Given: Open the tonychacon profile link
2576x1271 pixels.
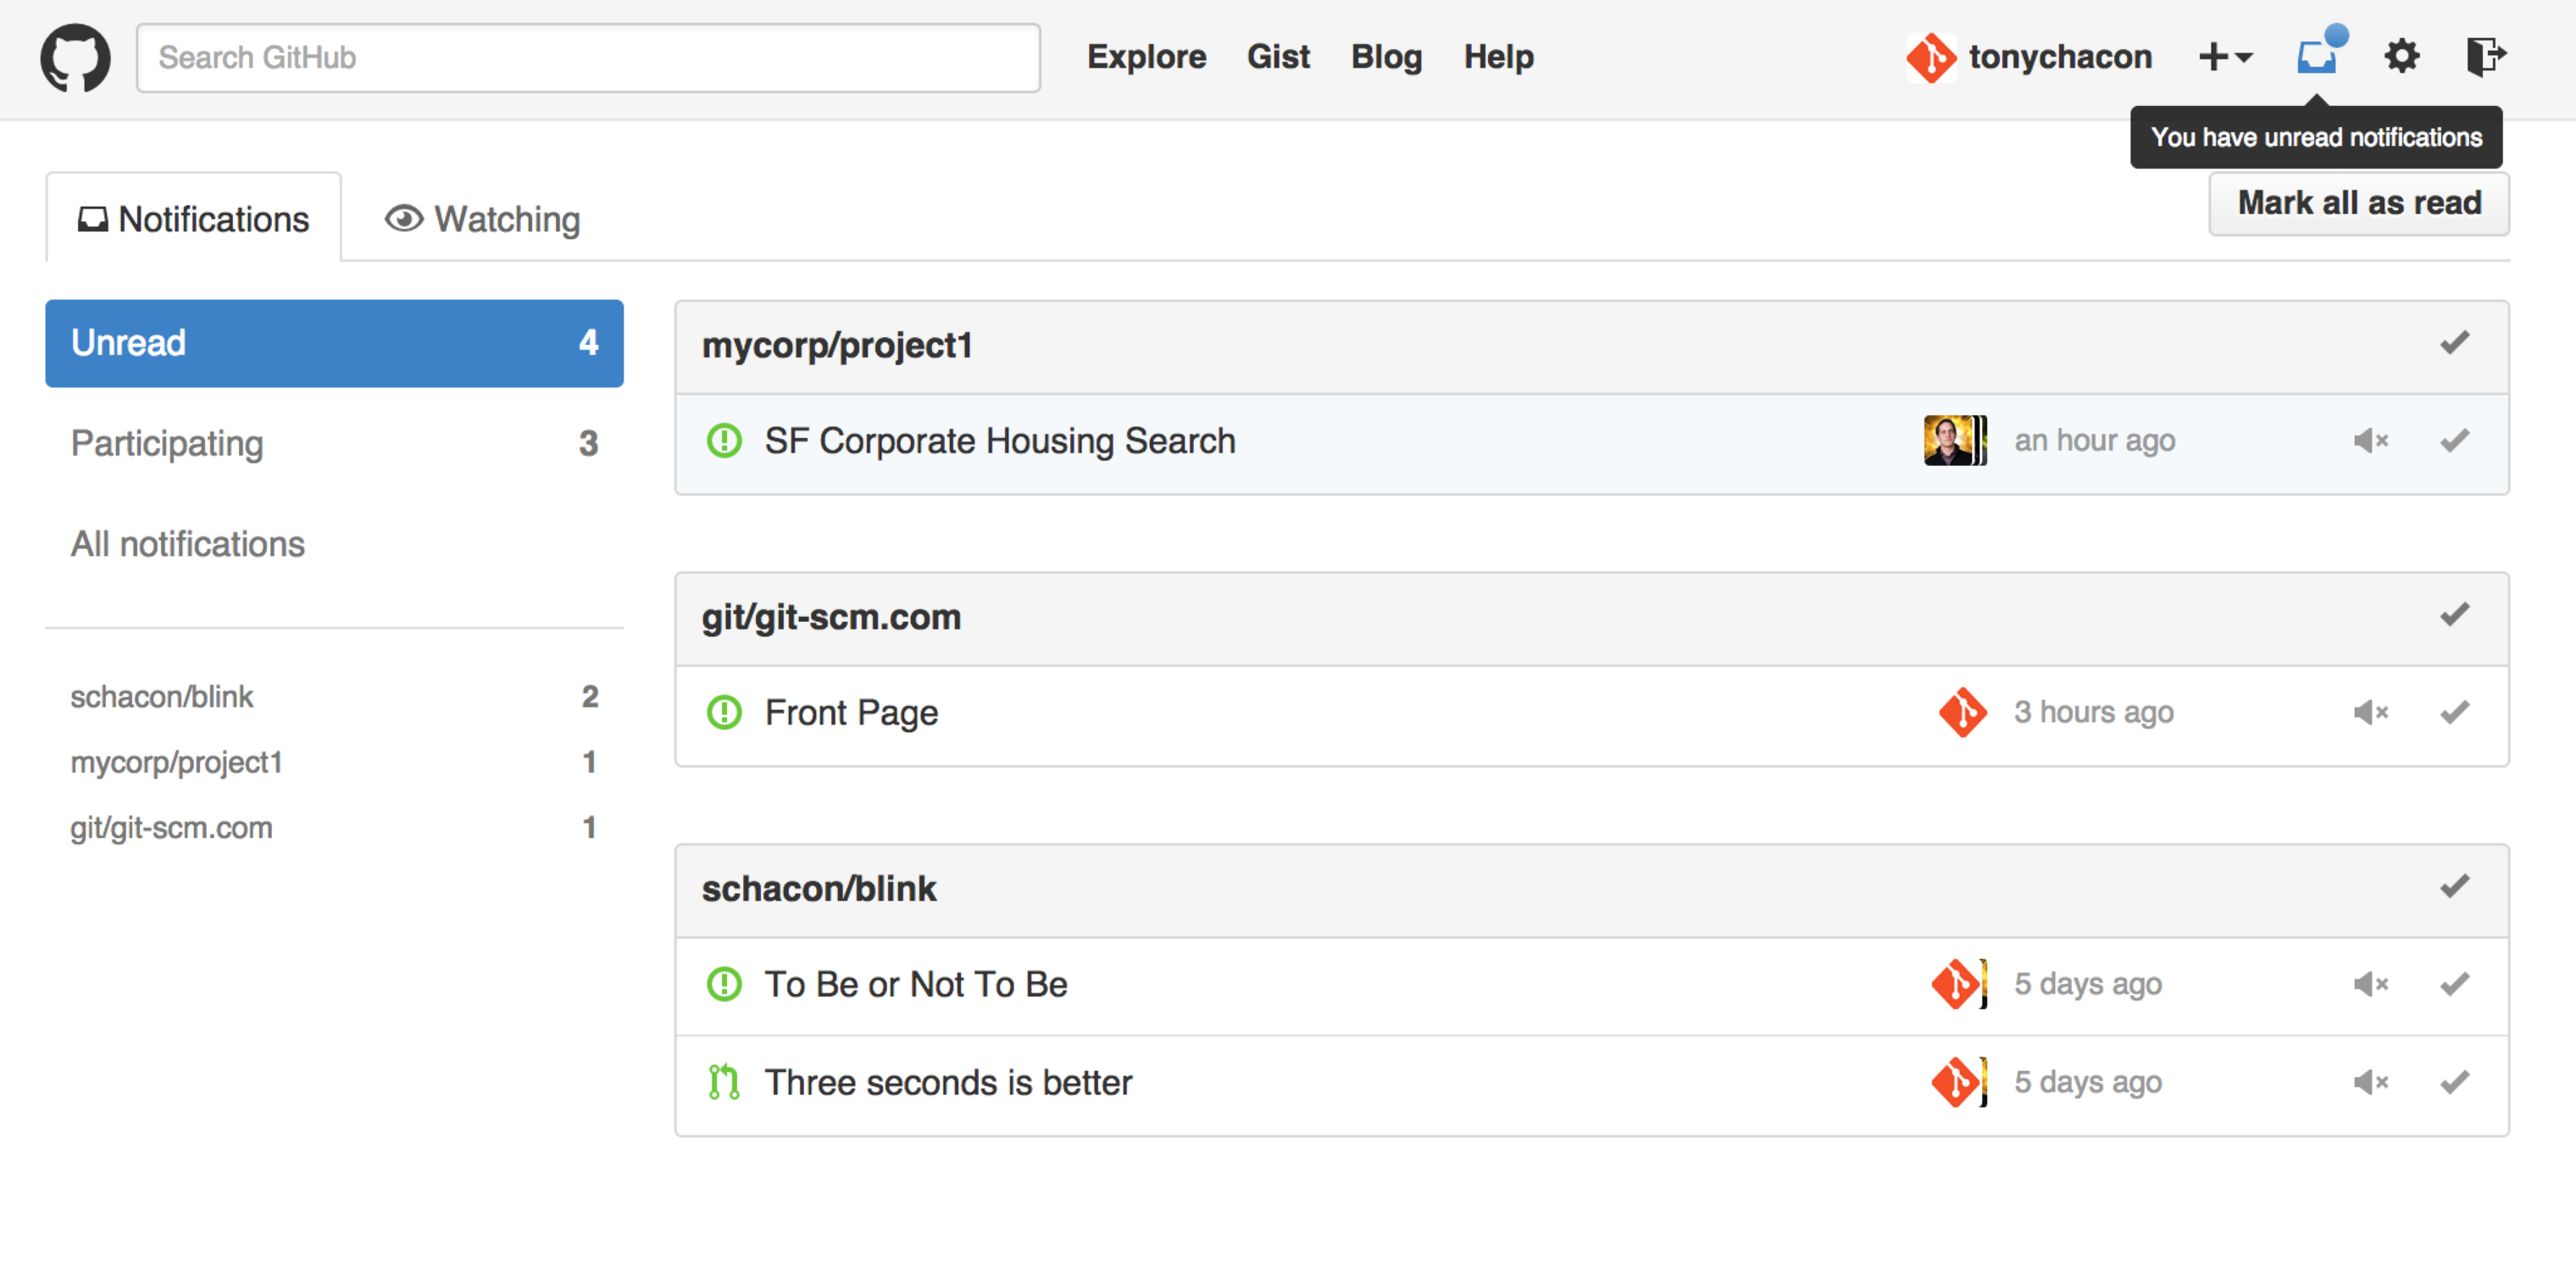Looking at the screenshot, I should 2058,57.
